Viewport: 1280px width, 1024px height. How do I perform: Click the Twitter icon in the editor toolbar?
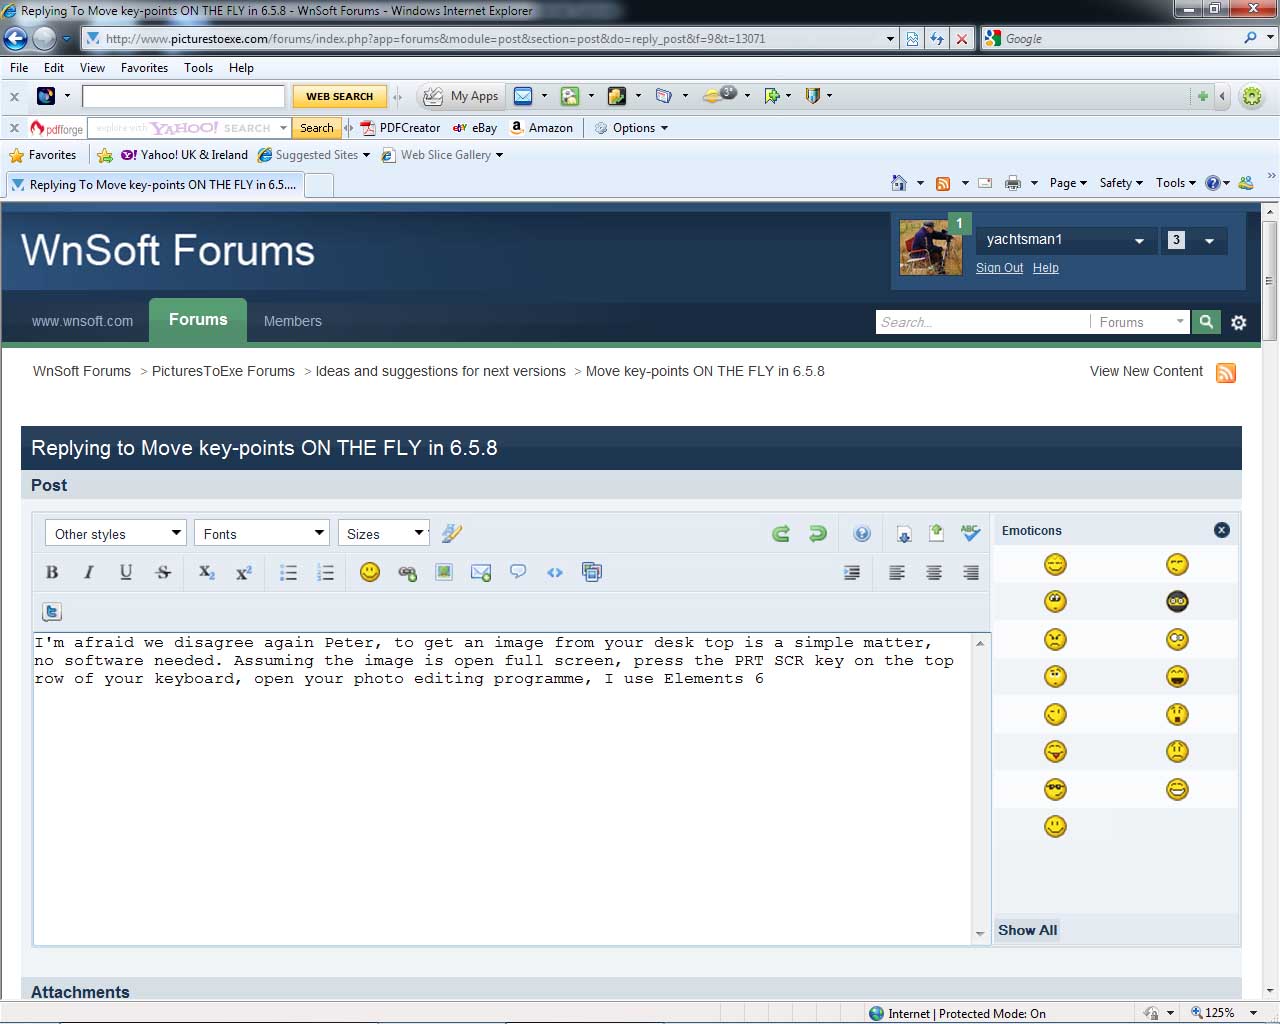(52, 612)
